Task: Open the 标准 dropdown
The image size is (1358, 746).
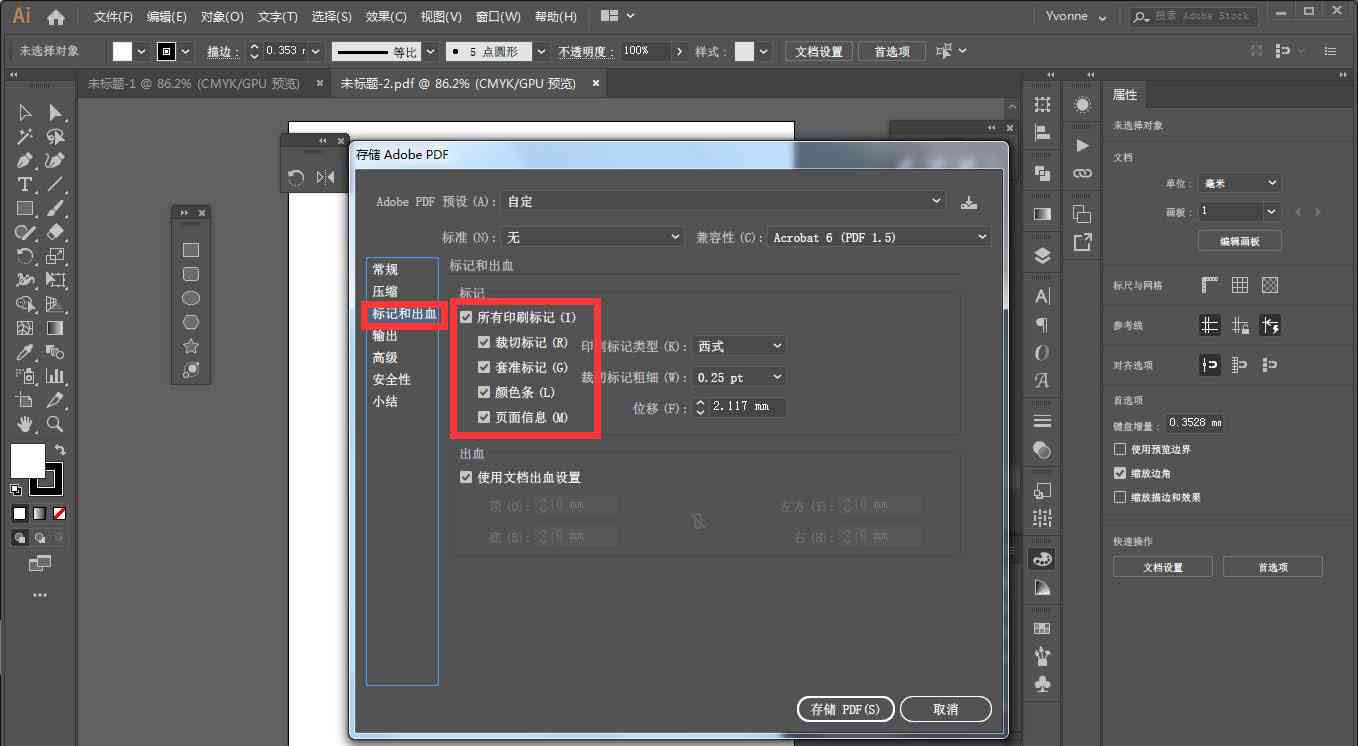Action: pos(593,237)
